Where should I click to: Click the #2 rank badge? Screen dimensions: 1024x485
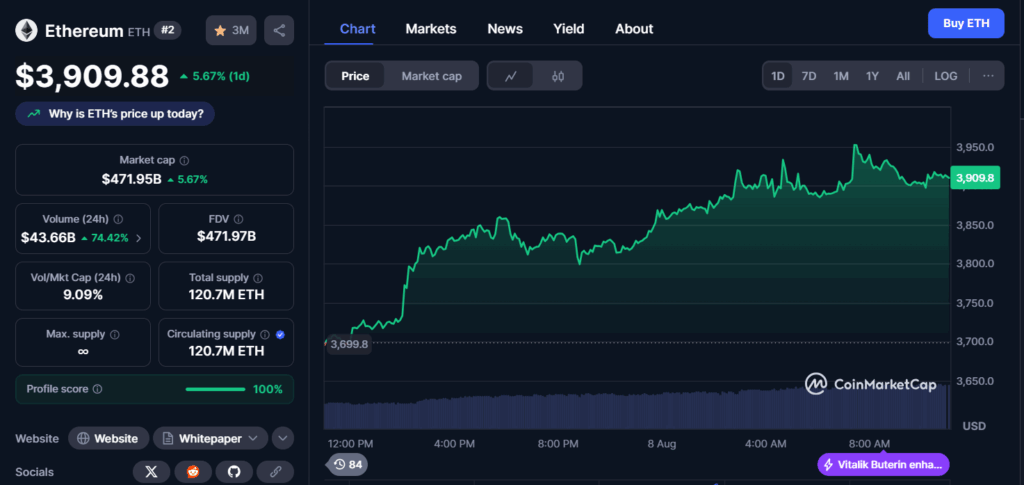coord(168,30)
